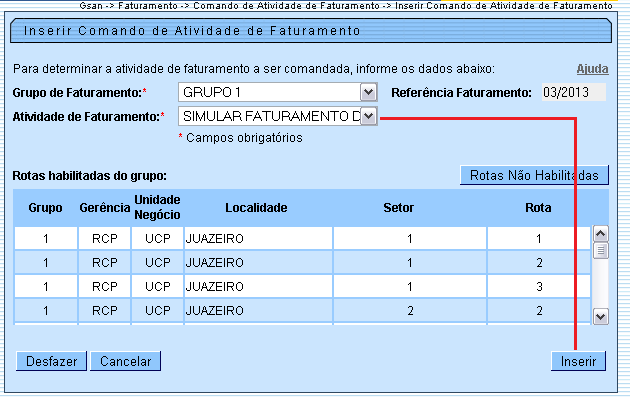Click JUAZEIRO in the Rota 3 row

coord(215,287)
